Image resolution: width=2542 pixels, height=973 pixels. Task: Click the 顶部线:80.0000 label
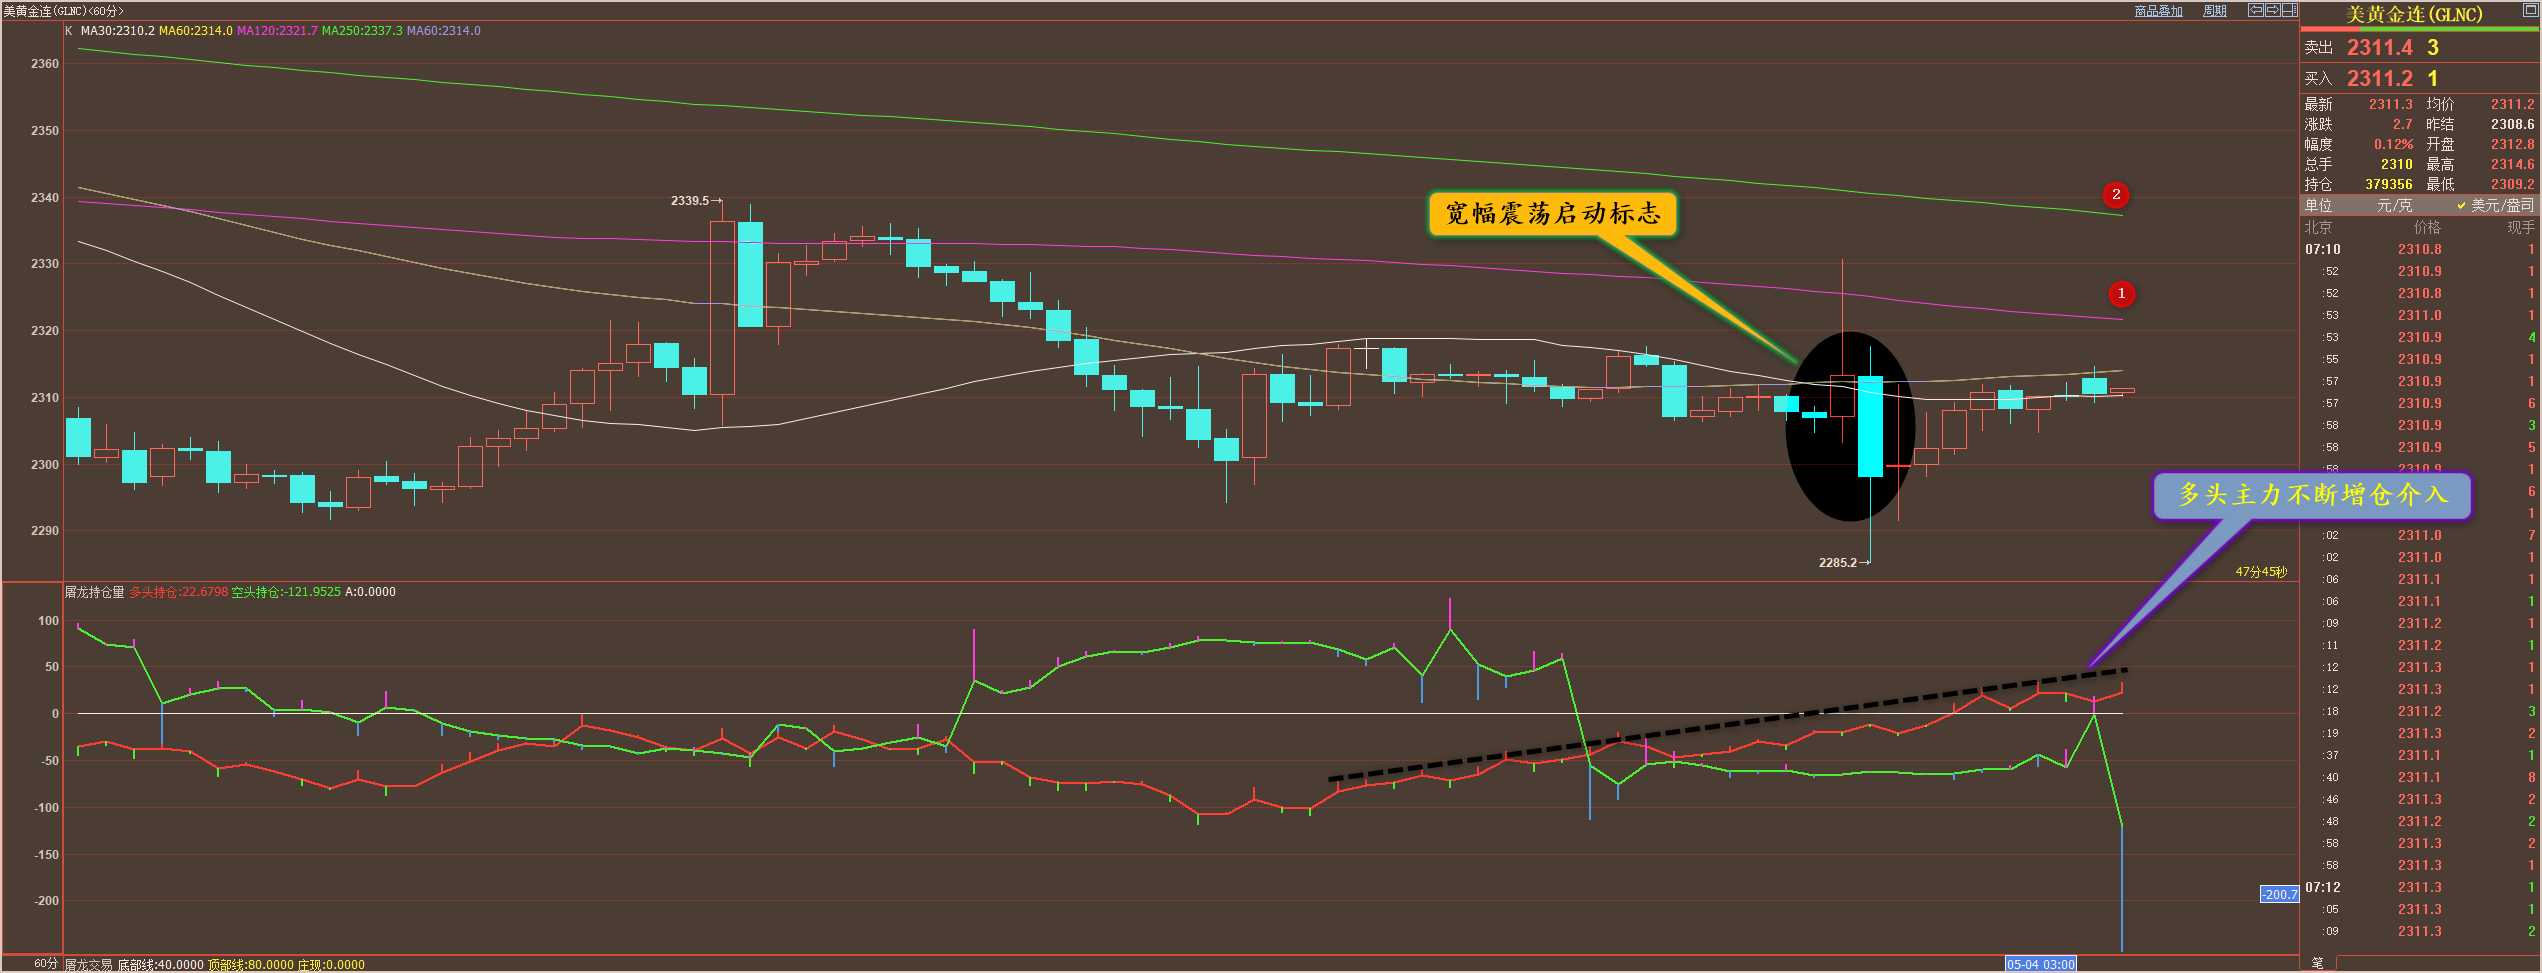click(x=251, y=965)
